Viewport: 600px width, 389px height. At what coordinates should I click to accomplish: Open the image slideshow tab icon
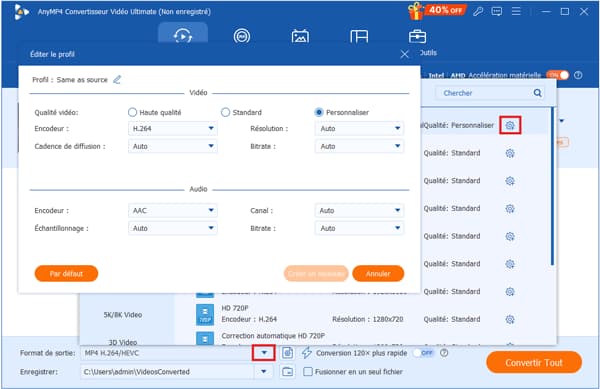tap(300, 36)
